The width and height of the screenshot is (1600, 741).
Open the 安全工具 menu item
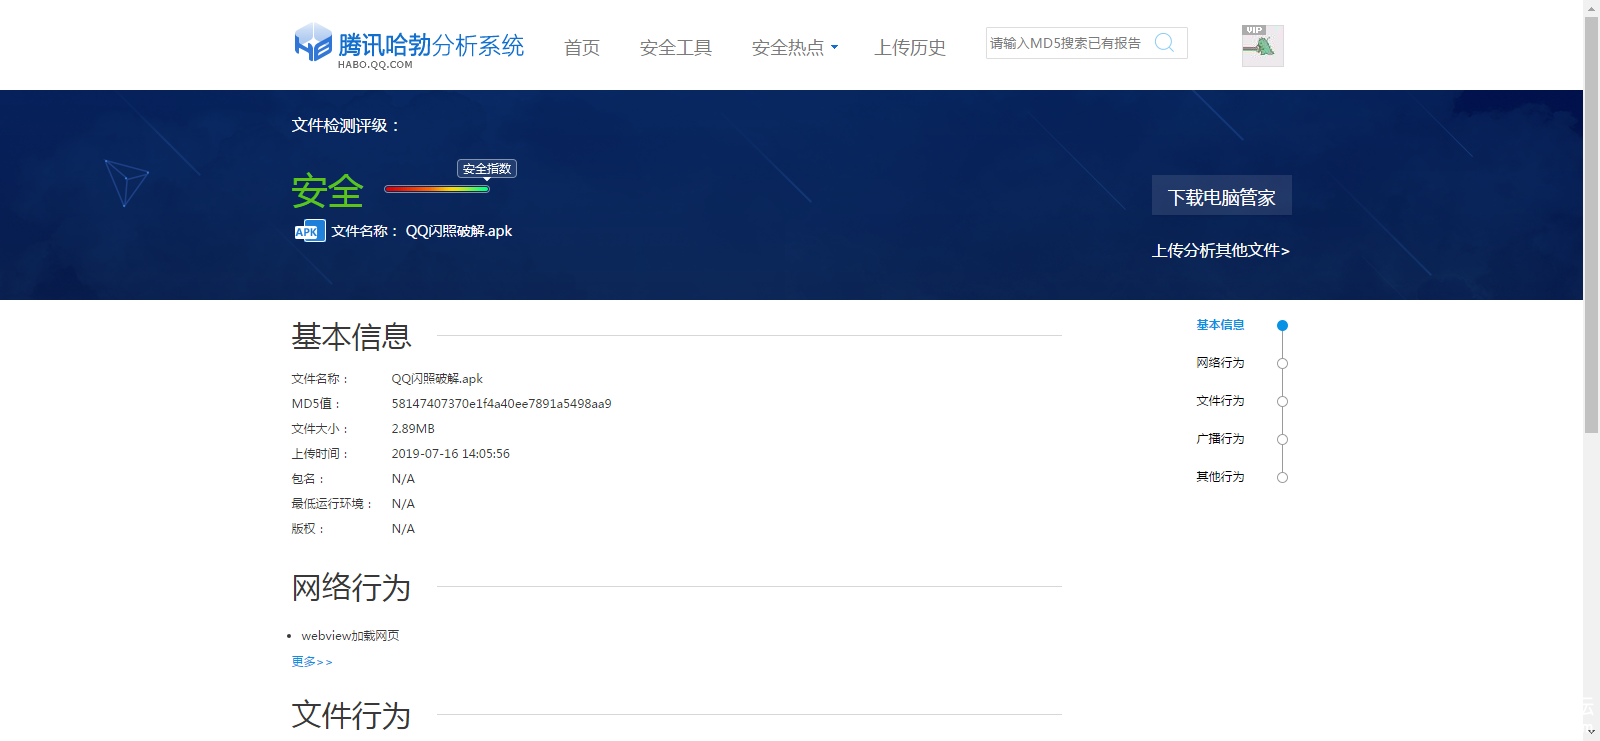click(x=676, y=48)
